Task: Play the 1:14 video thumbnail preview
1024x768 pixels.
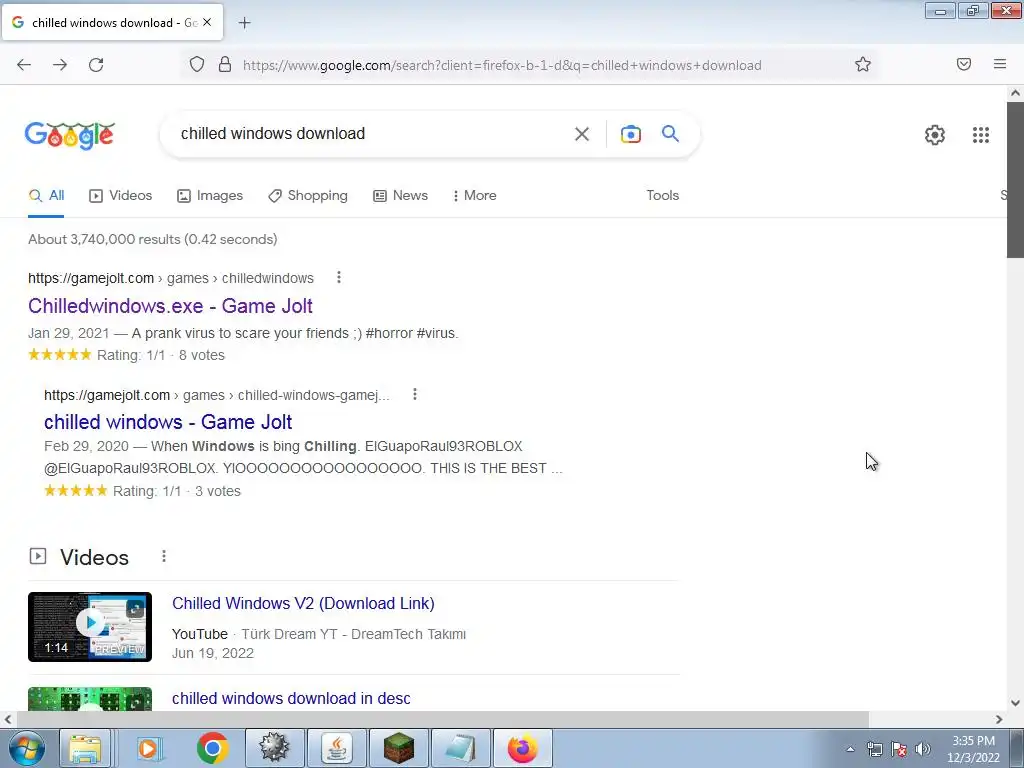Action: click(x=90, y=627)
